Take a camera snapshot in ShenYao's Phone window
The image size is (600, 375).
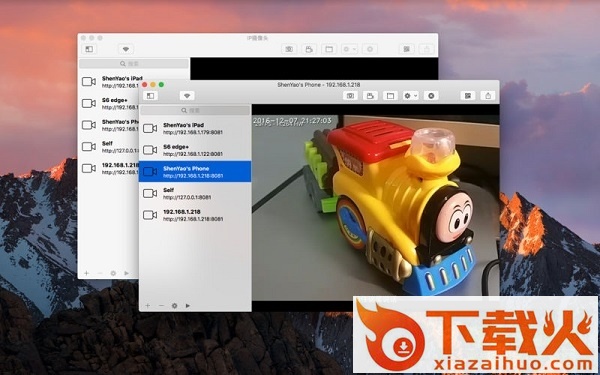coord(350,96)
